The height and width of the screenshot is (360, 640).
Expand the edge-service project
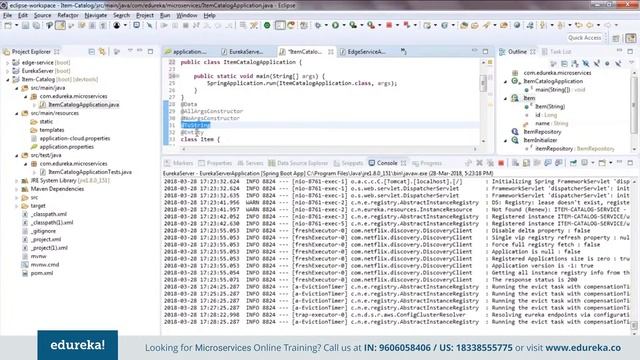pyautogui.click(x=7, y=62)
